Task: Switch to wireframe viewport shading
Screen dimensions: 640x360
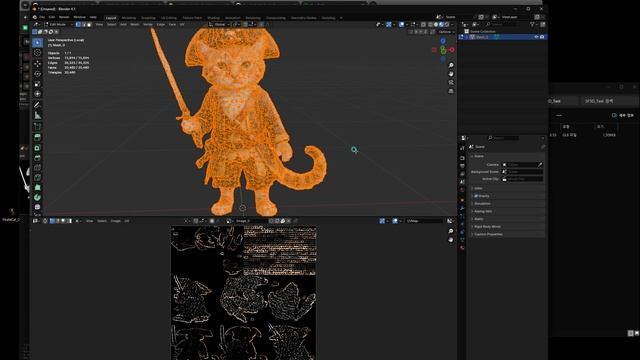Action: coord(430,24)
